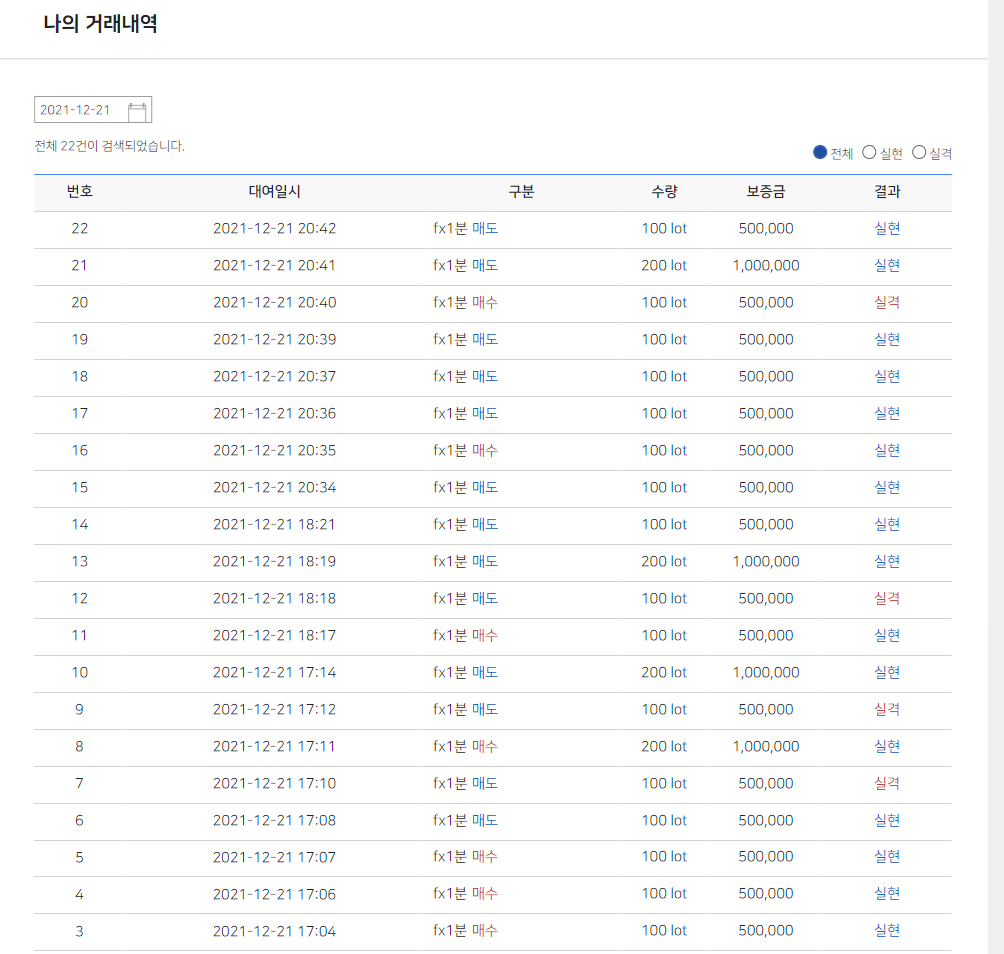Image resolution: width=1004 pixels, height=954 pixels.
Task: Click 매수 label in row 8
Action: [x=485, y=747]
